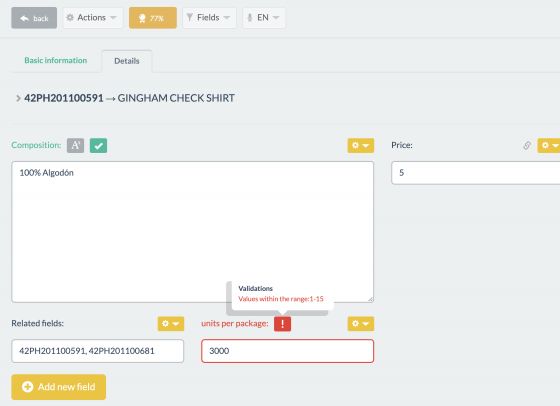Open the Actions menu
Viewport: 560px width, 406px height.
pyautogui.click(x=93, y=17)
